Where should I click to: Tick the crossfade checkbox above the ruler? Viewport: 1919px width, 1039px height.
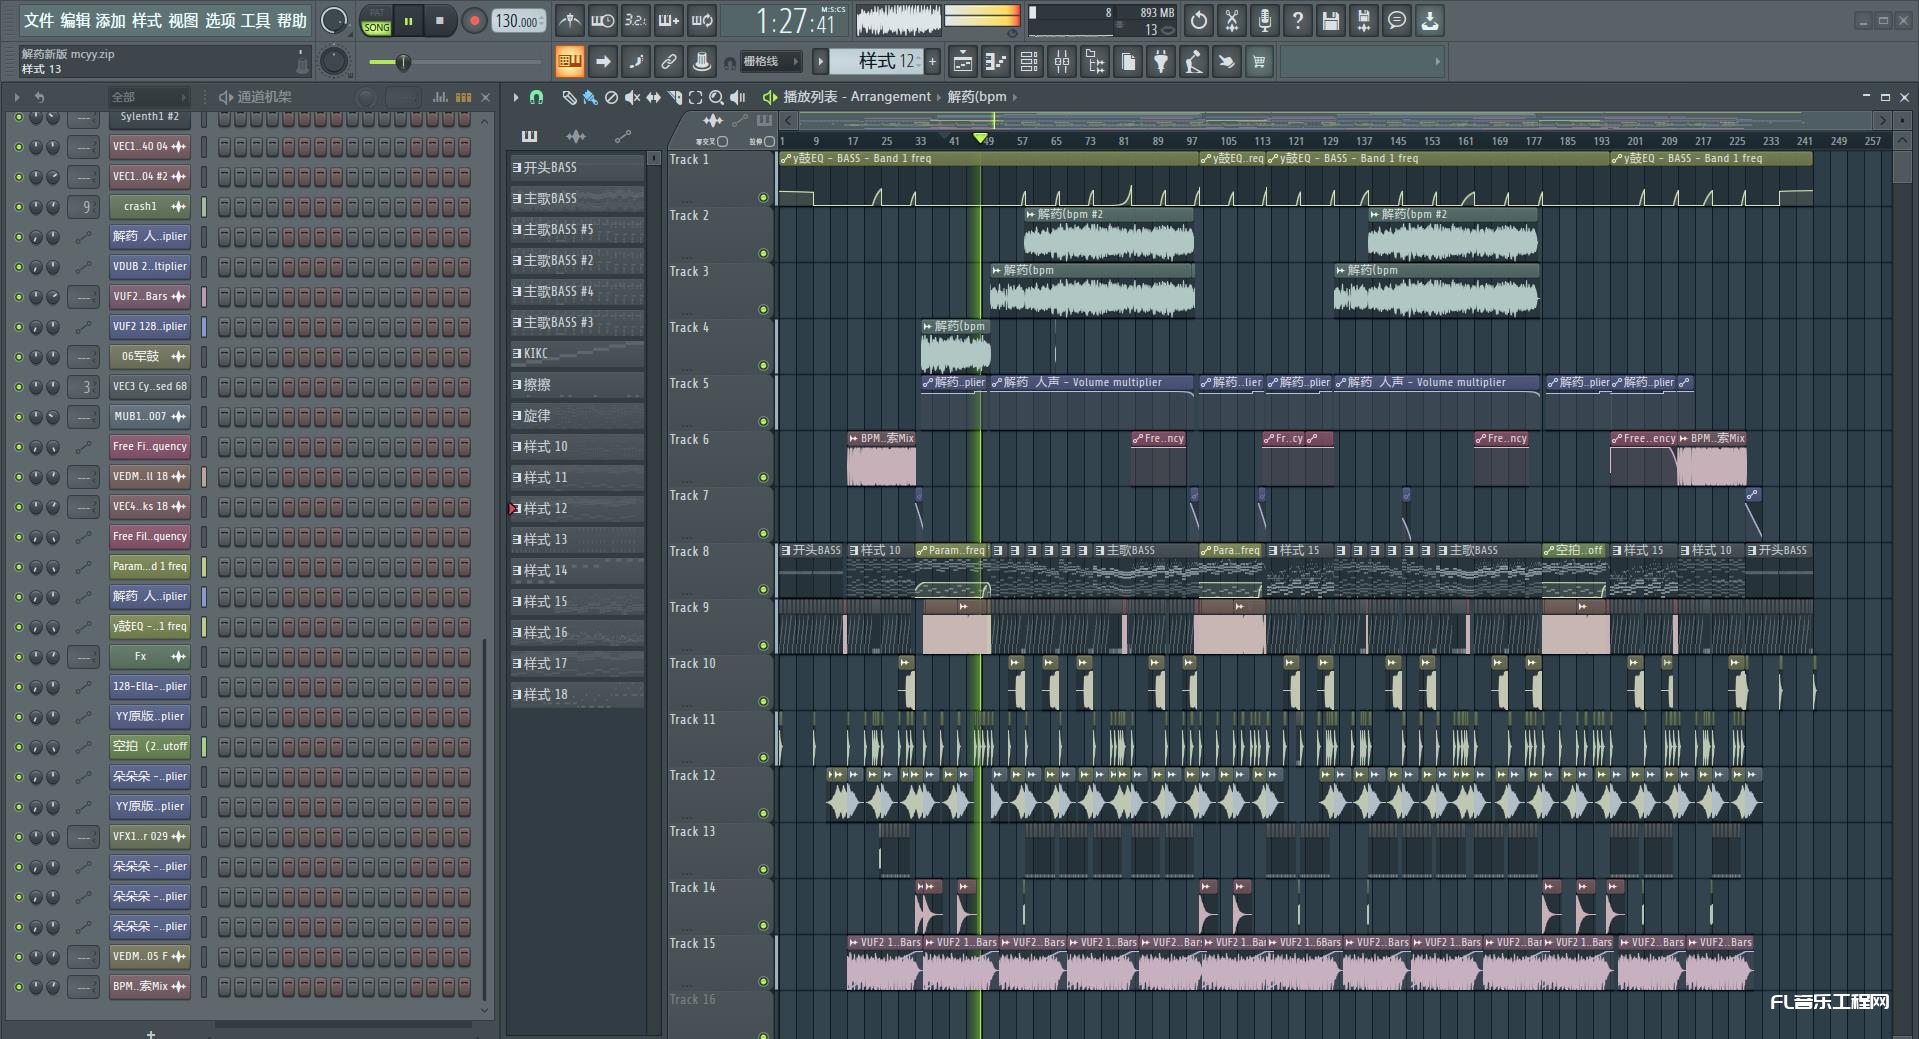pyautogui.click(x=722, y=141)
